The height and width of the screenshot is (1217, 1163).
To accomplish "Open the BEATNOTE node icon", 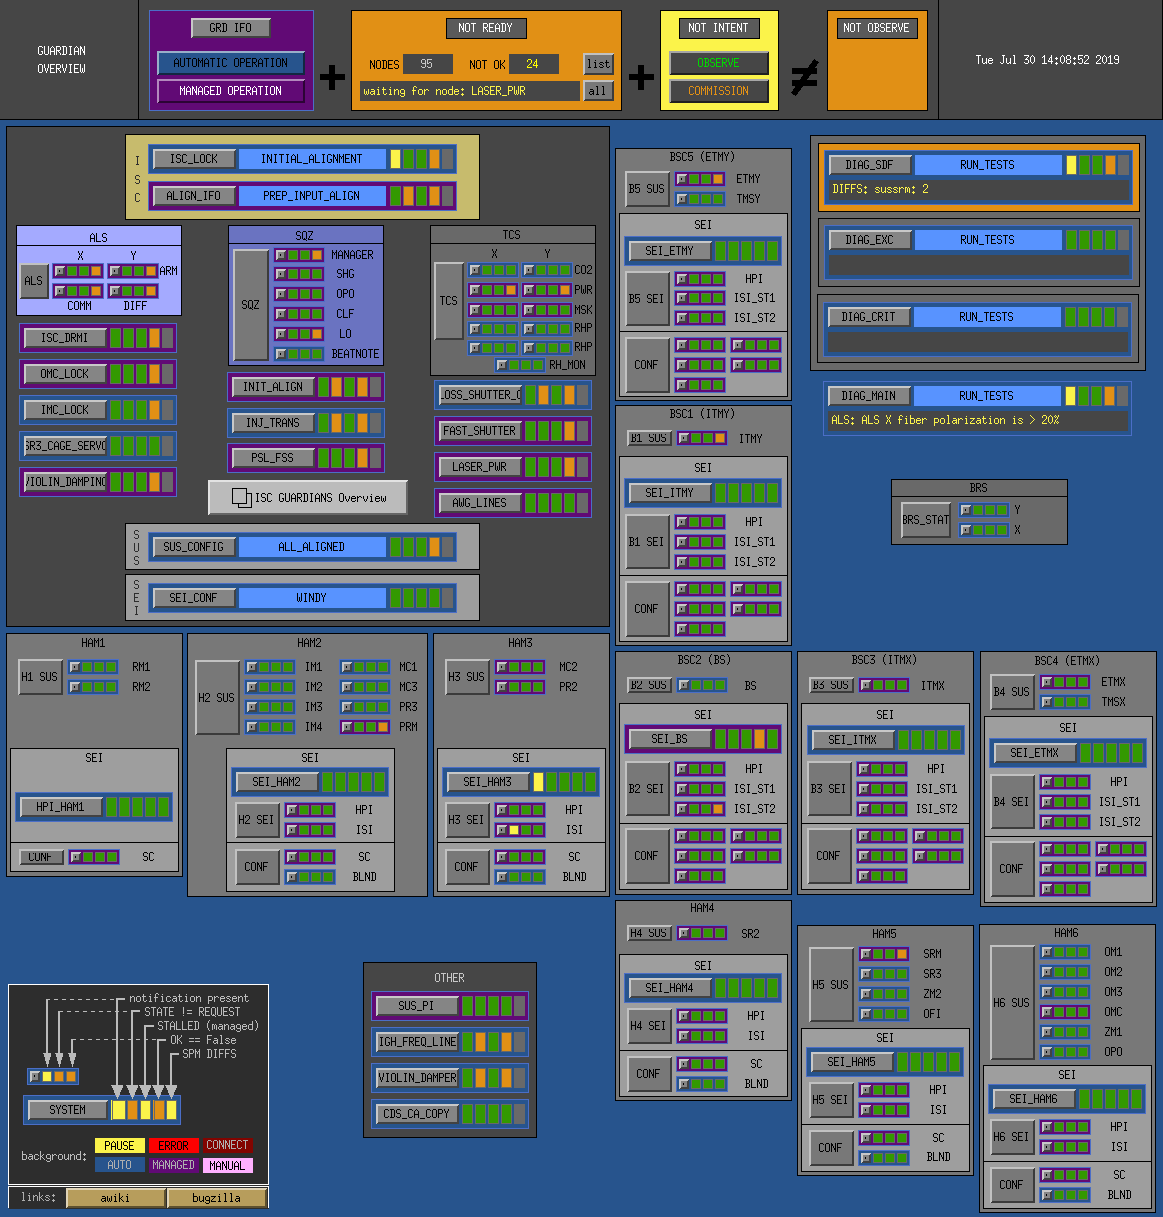I will coord(281,354).
